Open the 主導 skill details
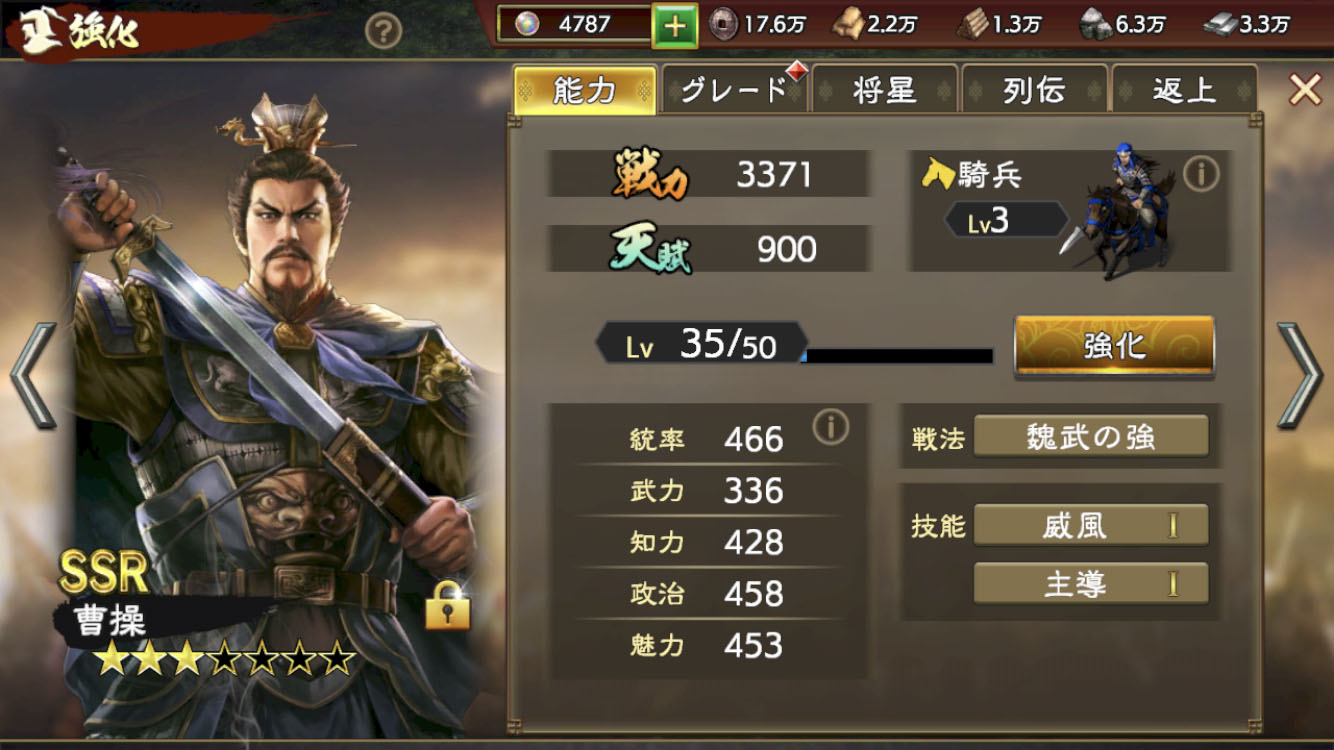Viewport: 1334px width, 750px height. [x=1091, y=584]
